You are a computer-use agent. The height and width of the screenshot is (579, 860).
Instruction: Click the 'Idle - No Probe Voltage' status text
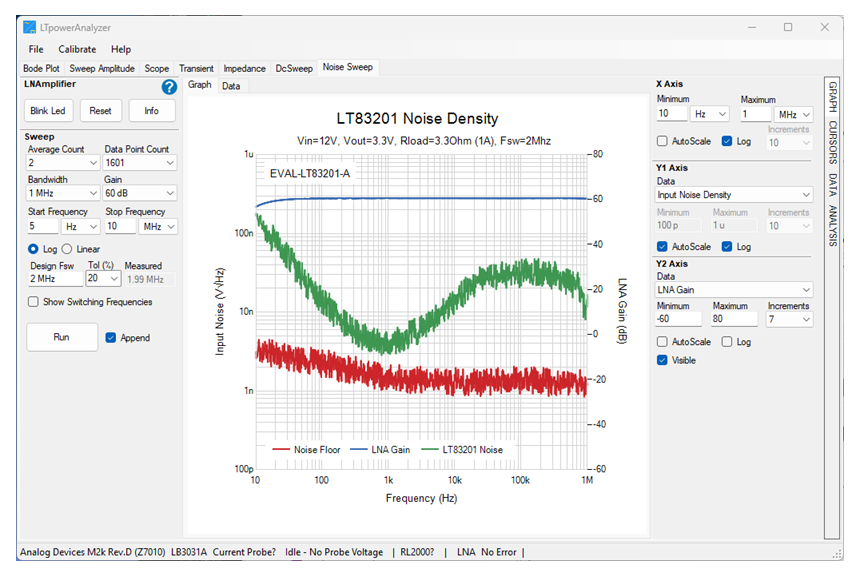click(334, 552)
